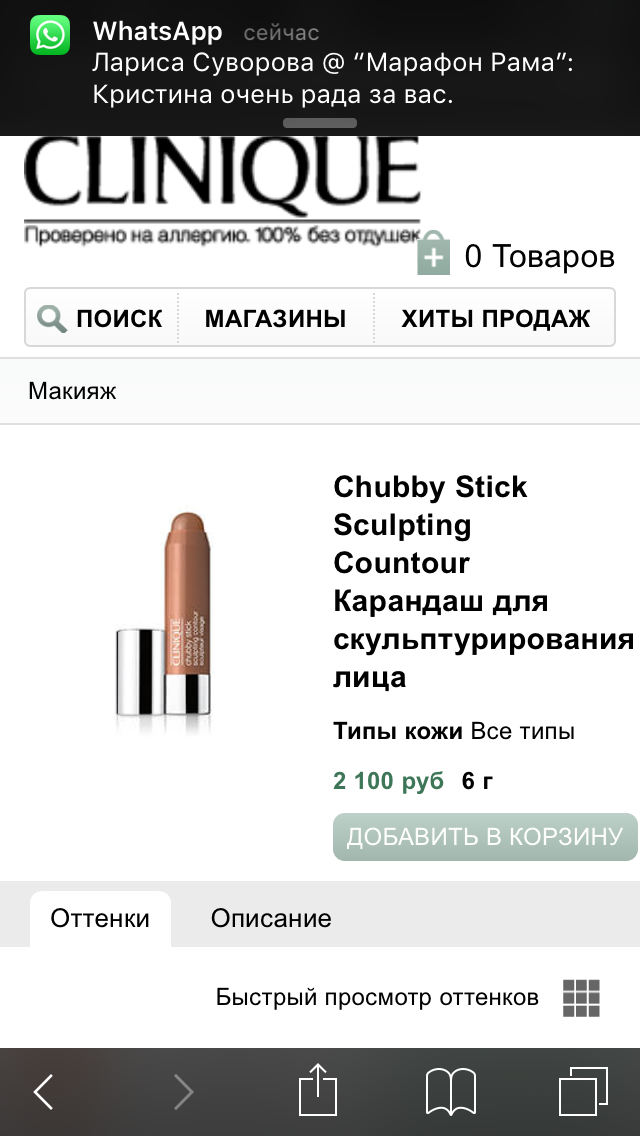
Task: Open the Safari bookmarks book icon
Action: [x=451, y=1091]
